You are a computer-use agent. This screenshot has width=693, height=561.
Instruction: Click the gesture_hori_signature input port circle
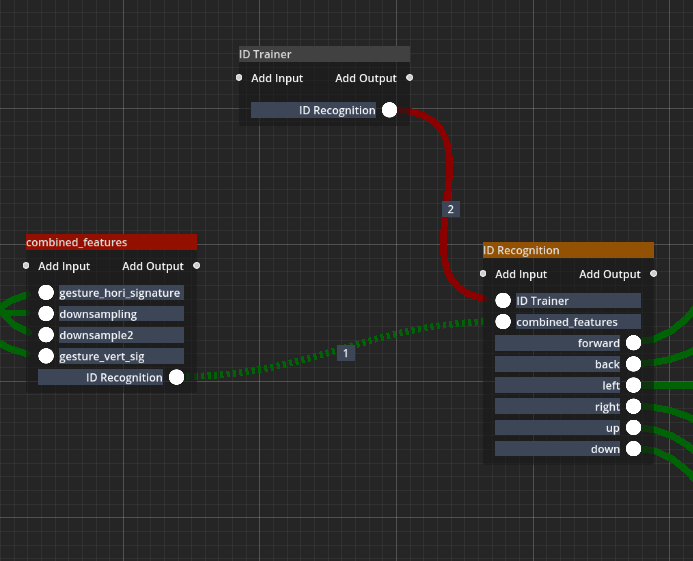pyautogui.click(x=46, y=293)
